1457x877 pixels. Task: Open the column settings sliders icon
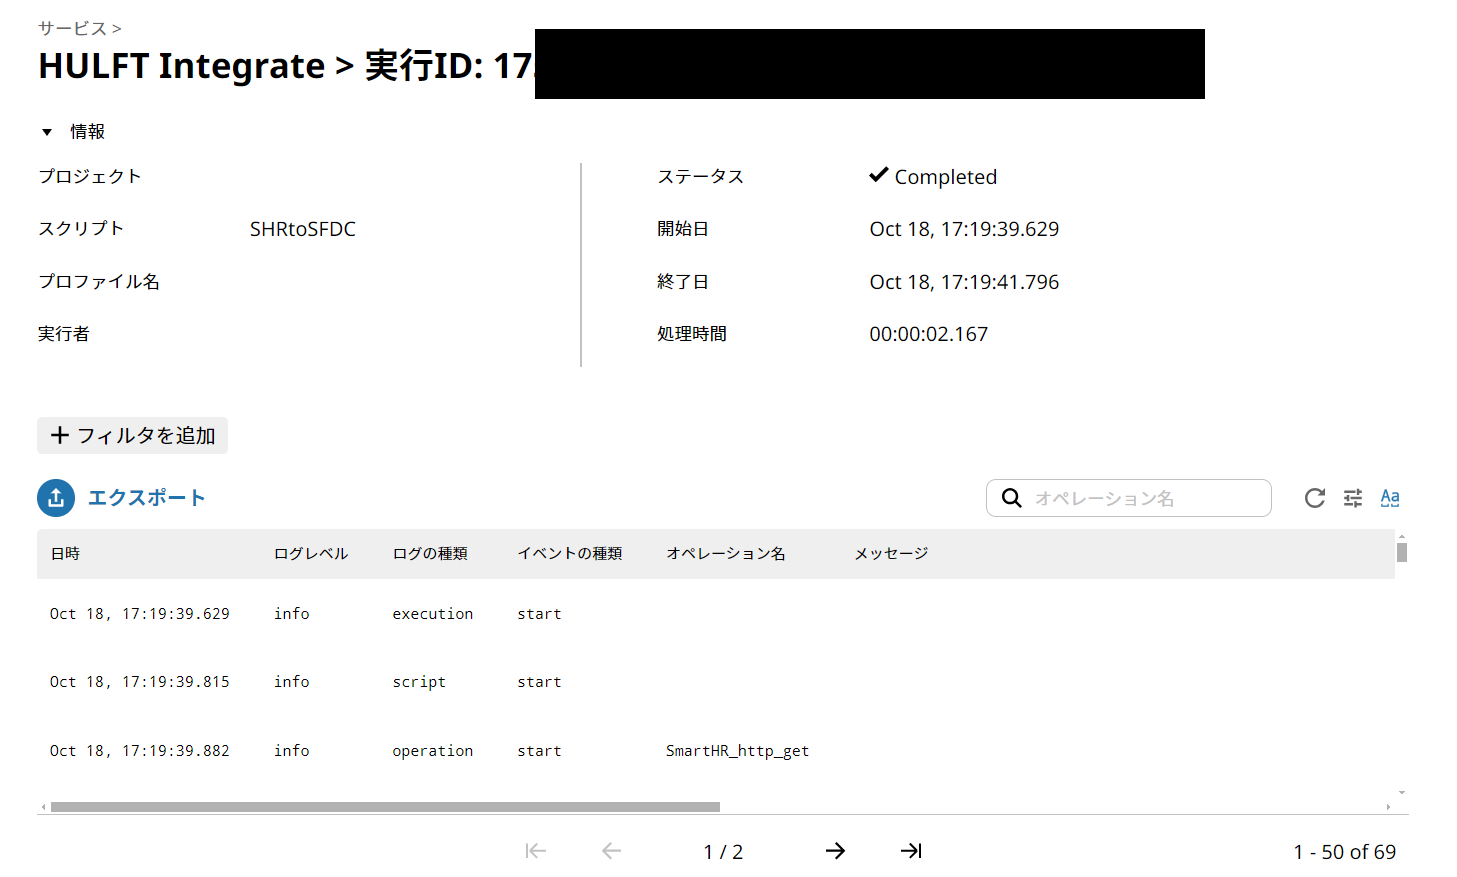[1352, 498]
